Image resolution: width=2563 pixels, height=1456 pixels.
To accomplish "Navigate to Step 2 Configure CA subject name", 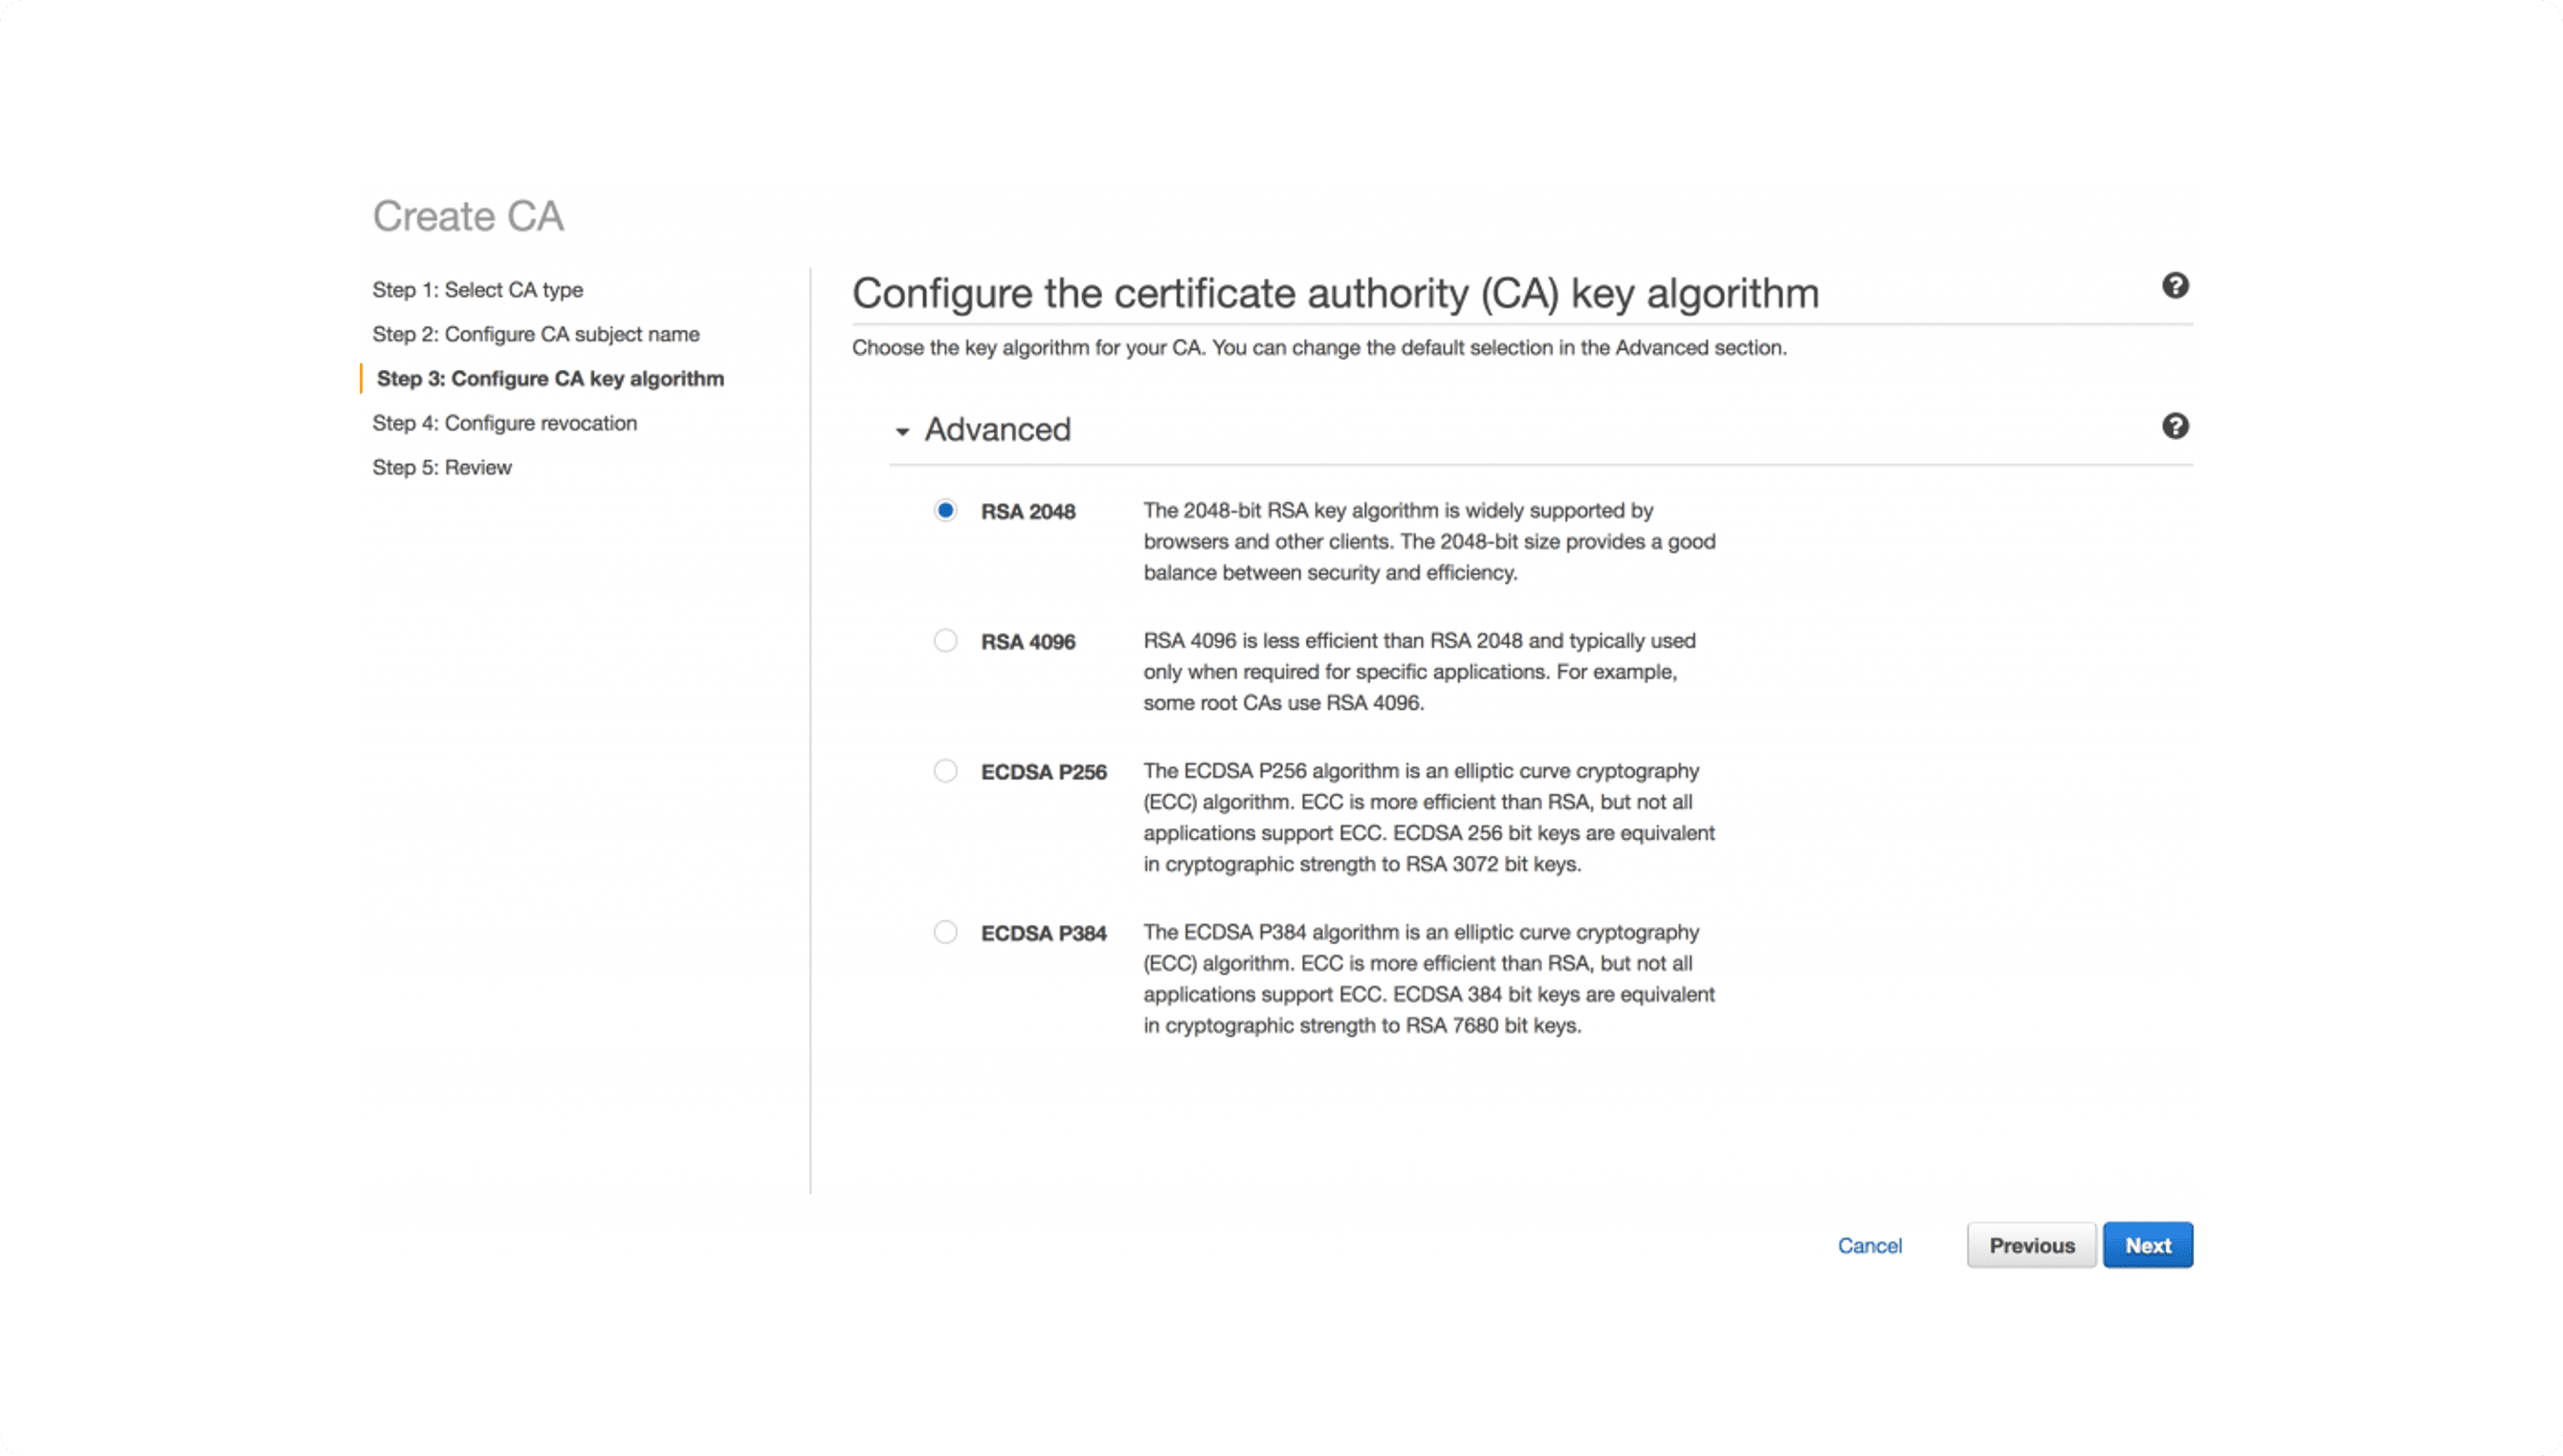I will point(535,333).
